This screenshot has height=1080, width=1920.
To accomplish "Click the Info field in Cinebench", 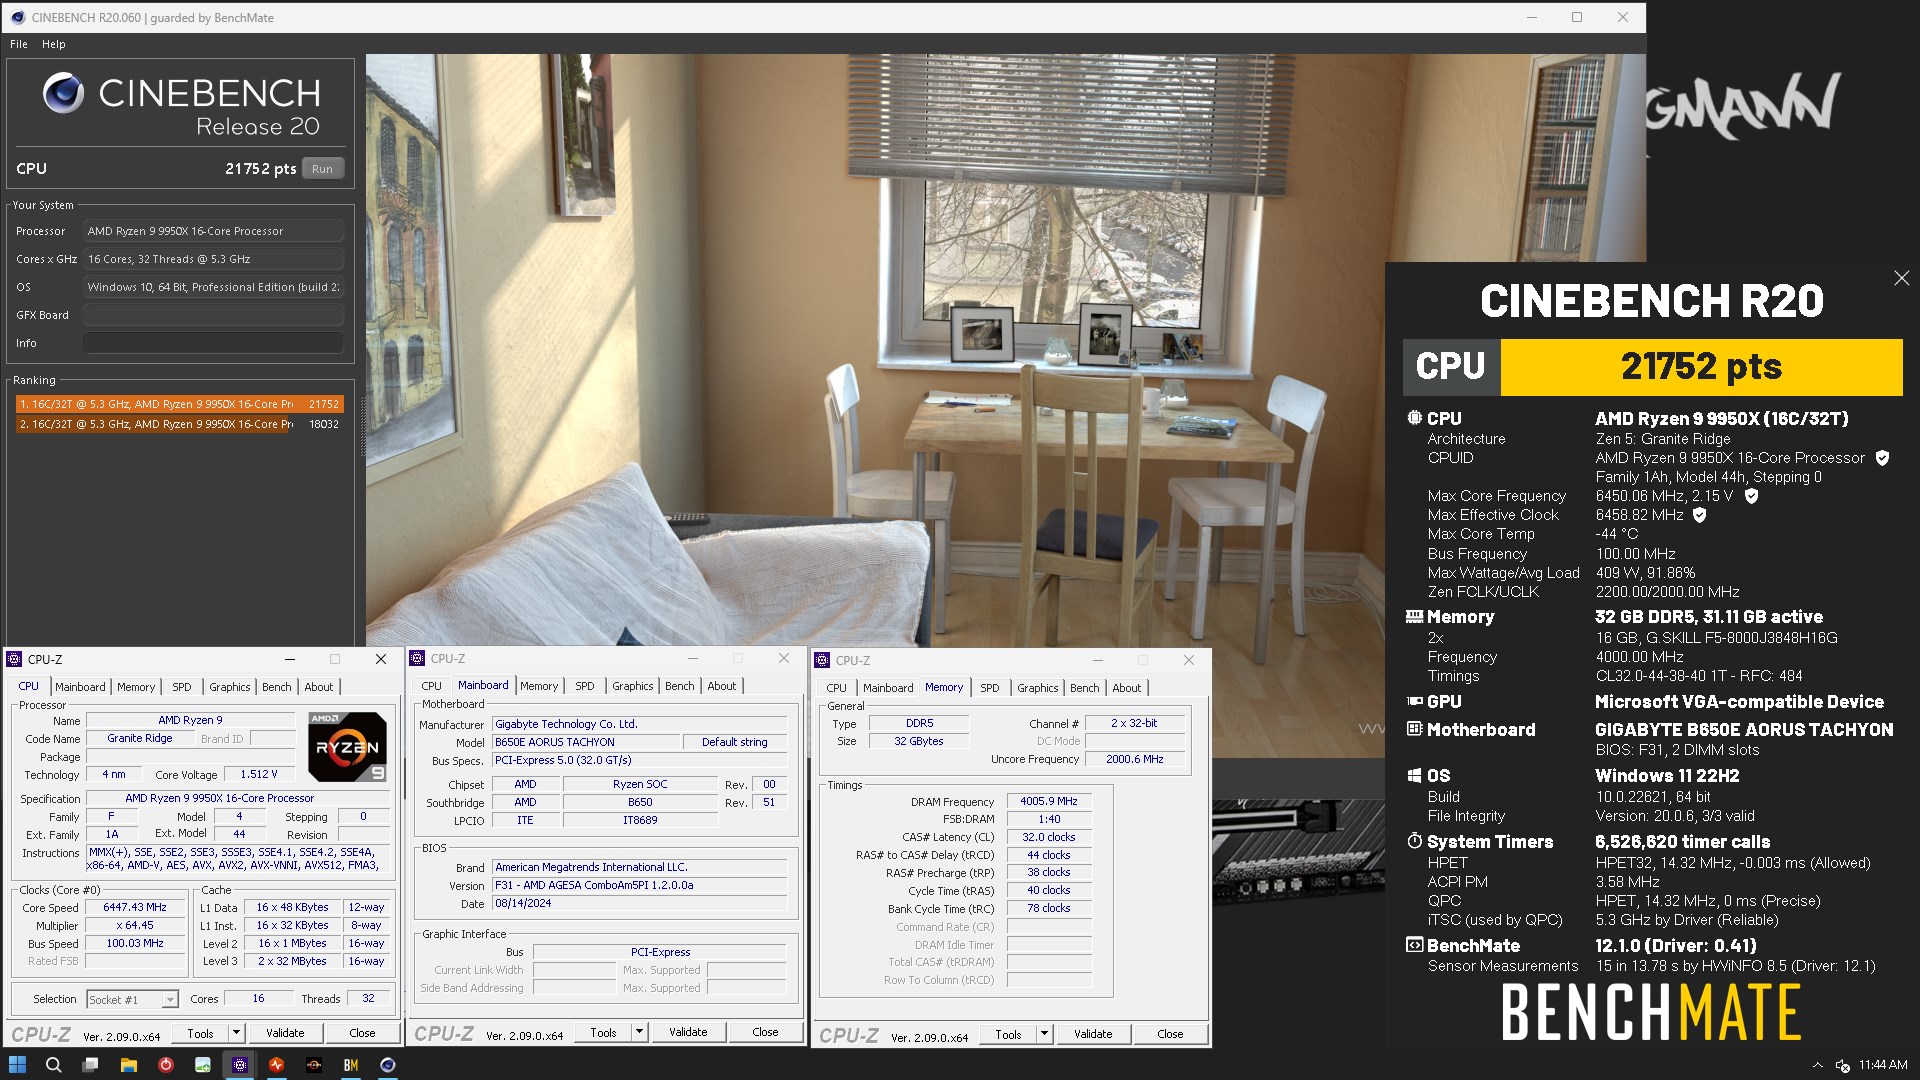I will click(x=214, y=343).
